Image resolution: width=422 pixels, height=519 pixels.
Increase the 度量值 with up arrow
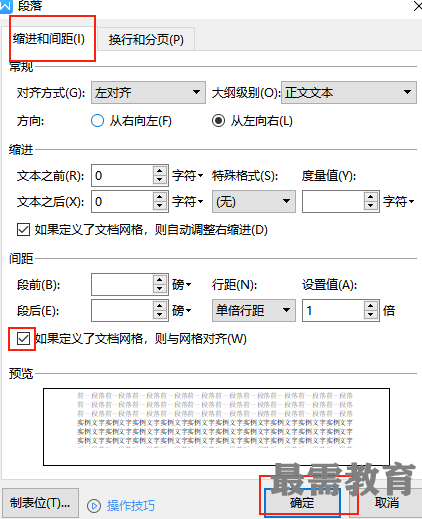[x=371, y=197]
